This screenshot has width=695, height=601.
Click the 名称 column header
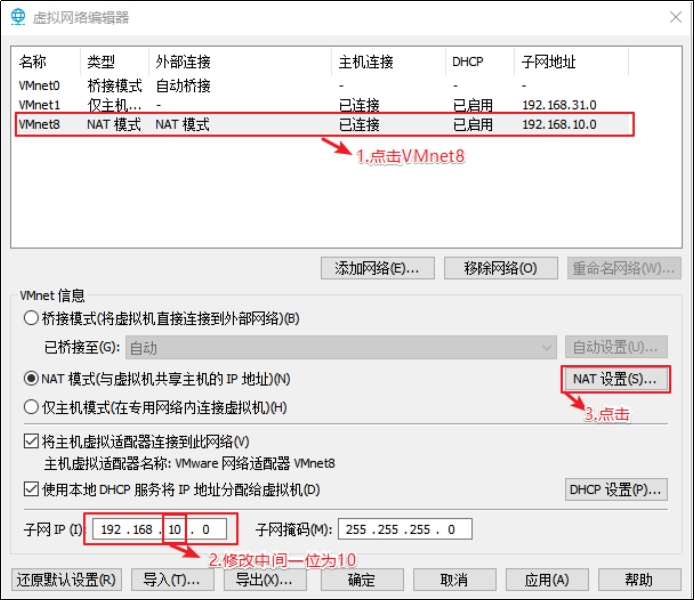click(46, 62)
